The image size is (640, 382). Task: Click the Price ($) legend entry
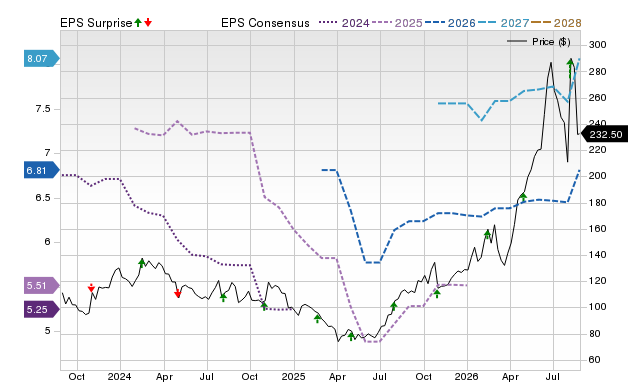(539, 42)
